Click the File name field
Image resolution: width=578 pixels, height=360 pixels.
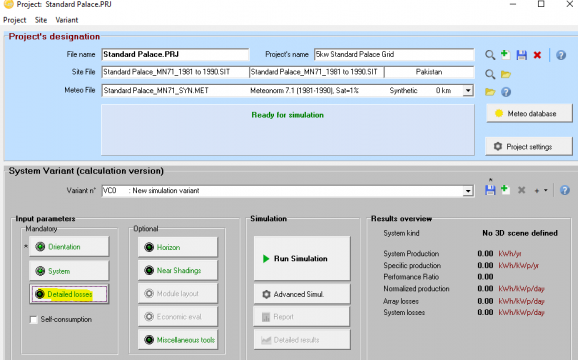click(x=175, y=55)
